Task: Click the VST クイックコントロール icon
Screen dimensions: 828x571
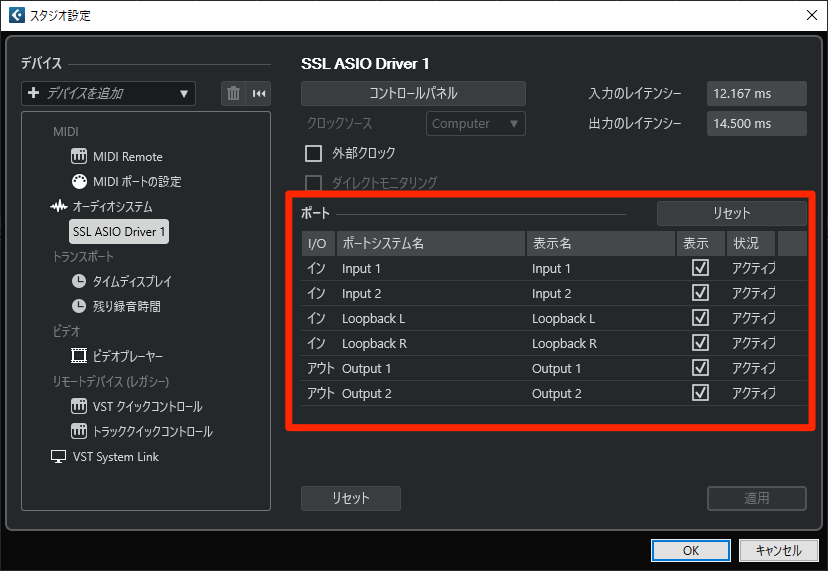Action: point(79,406)
